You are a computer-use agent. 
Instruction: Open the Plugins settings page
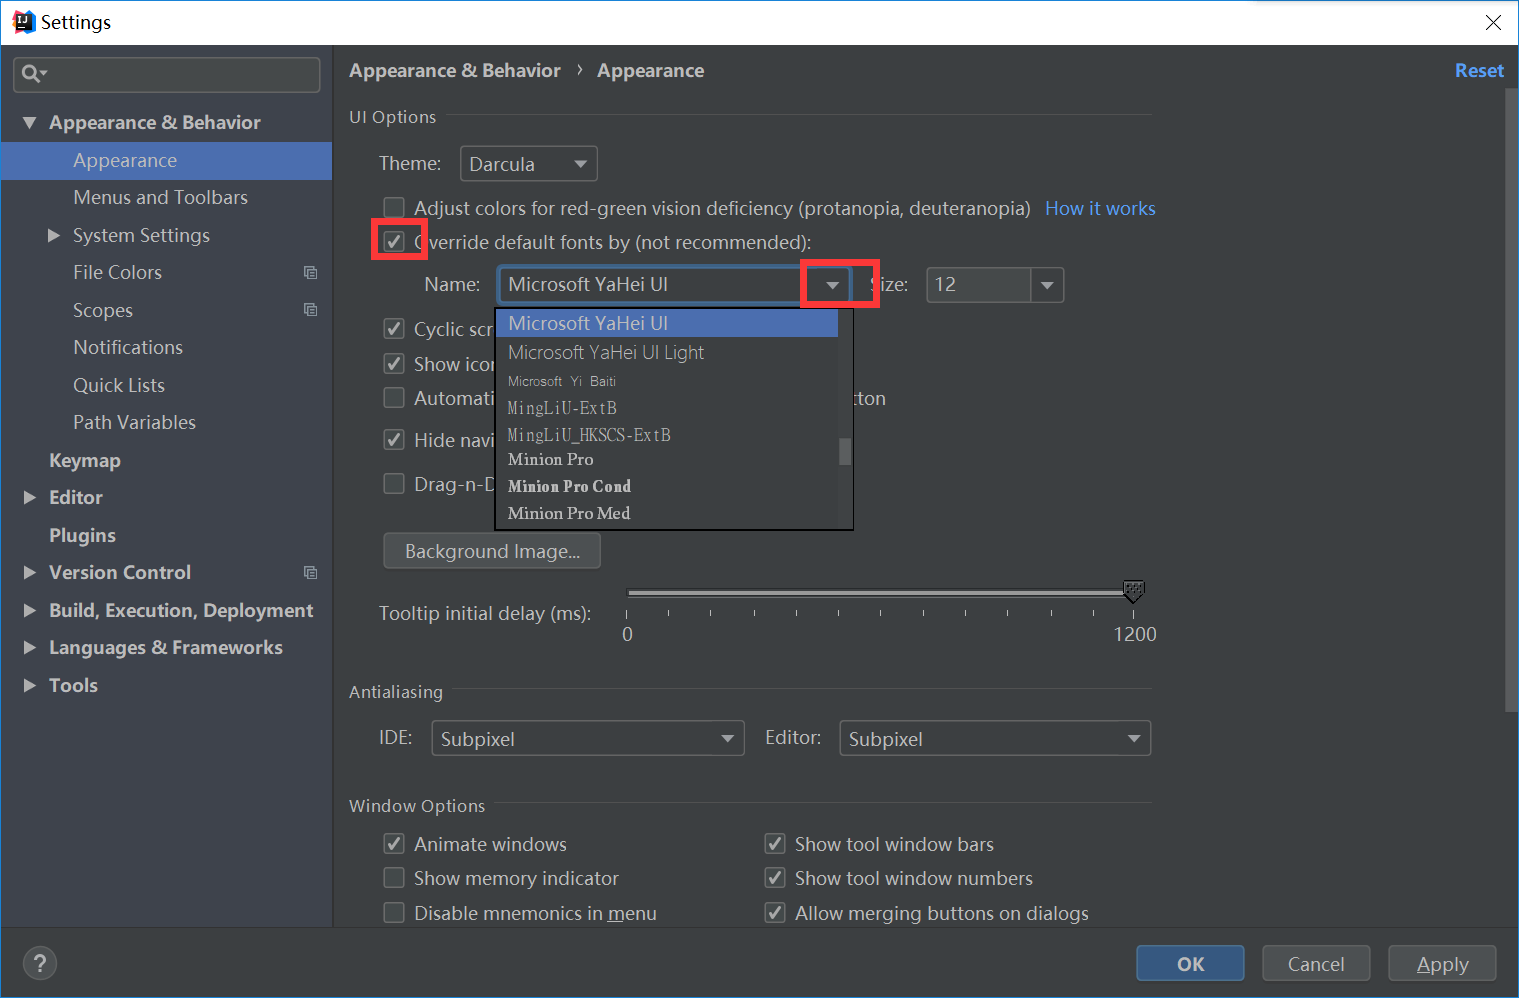(x=82, y=535)
